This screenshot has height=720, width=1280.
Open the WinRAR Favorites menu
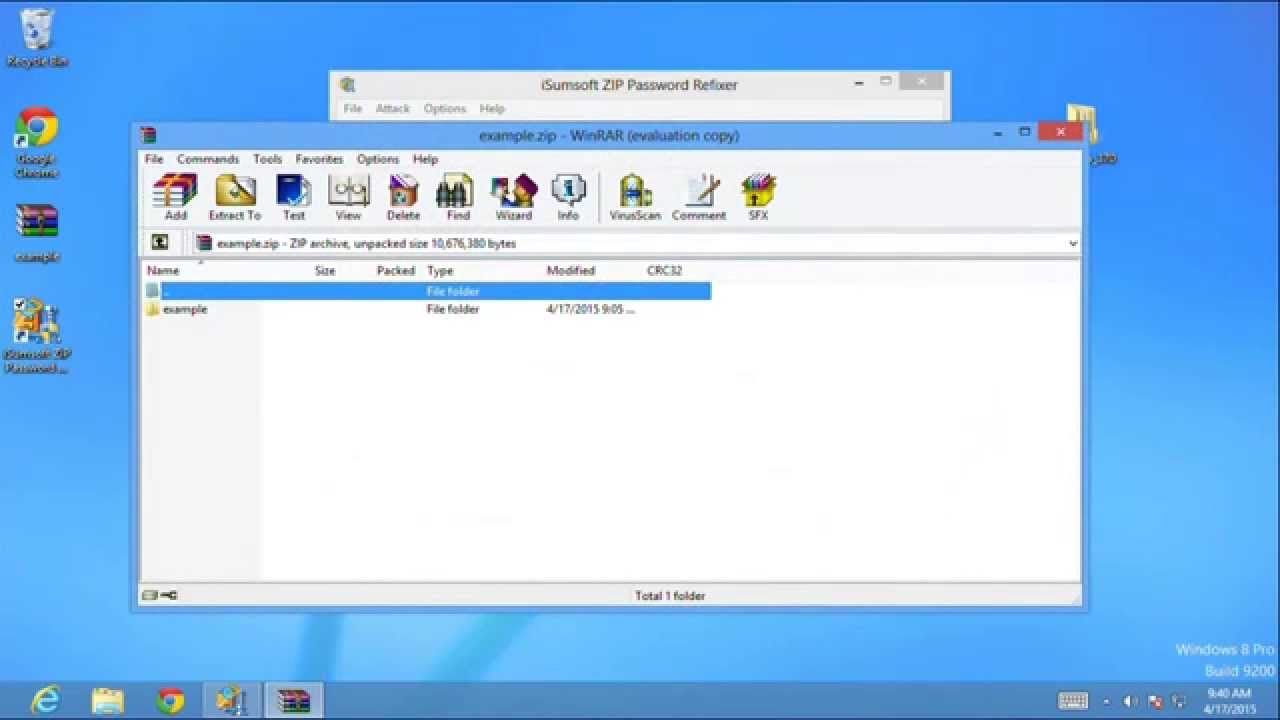(x=319, y=159)
